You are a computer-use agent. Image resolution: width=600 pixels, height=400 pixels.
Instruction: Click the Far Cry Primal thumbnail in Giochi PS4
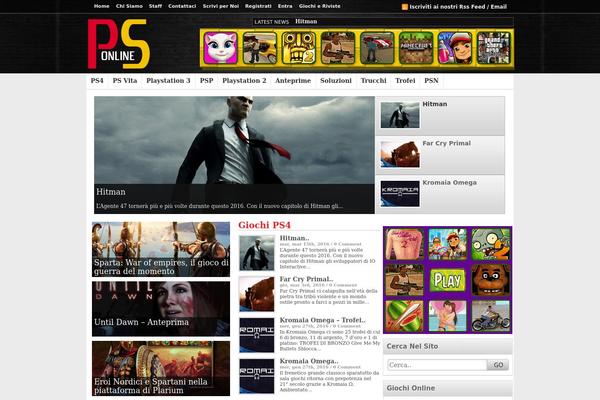click(x=257, y=294)
